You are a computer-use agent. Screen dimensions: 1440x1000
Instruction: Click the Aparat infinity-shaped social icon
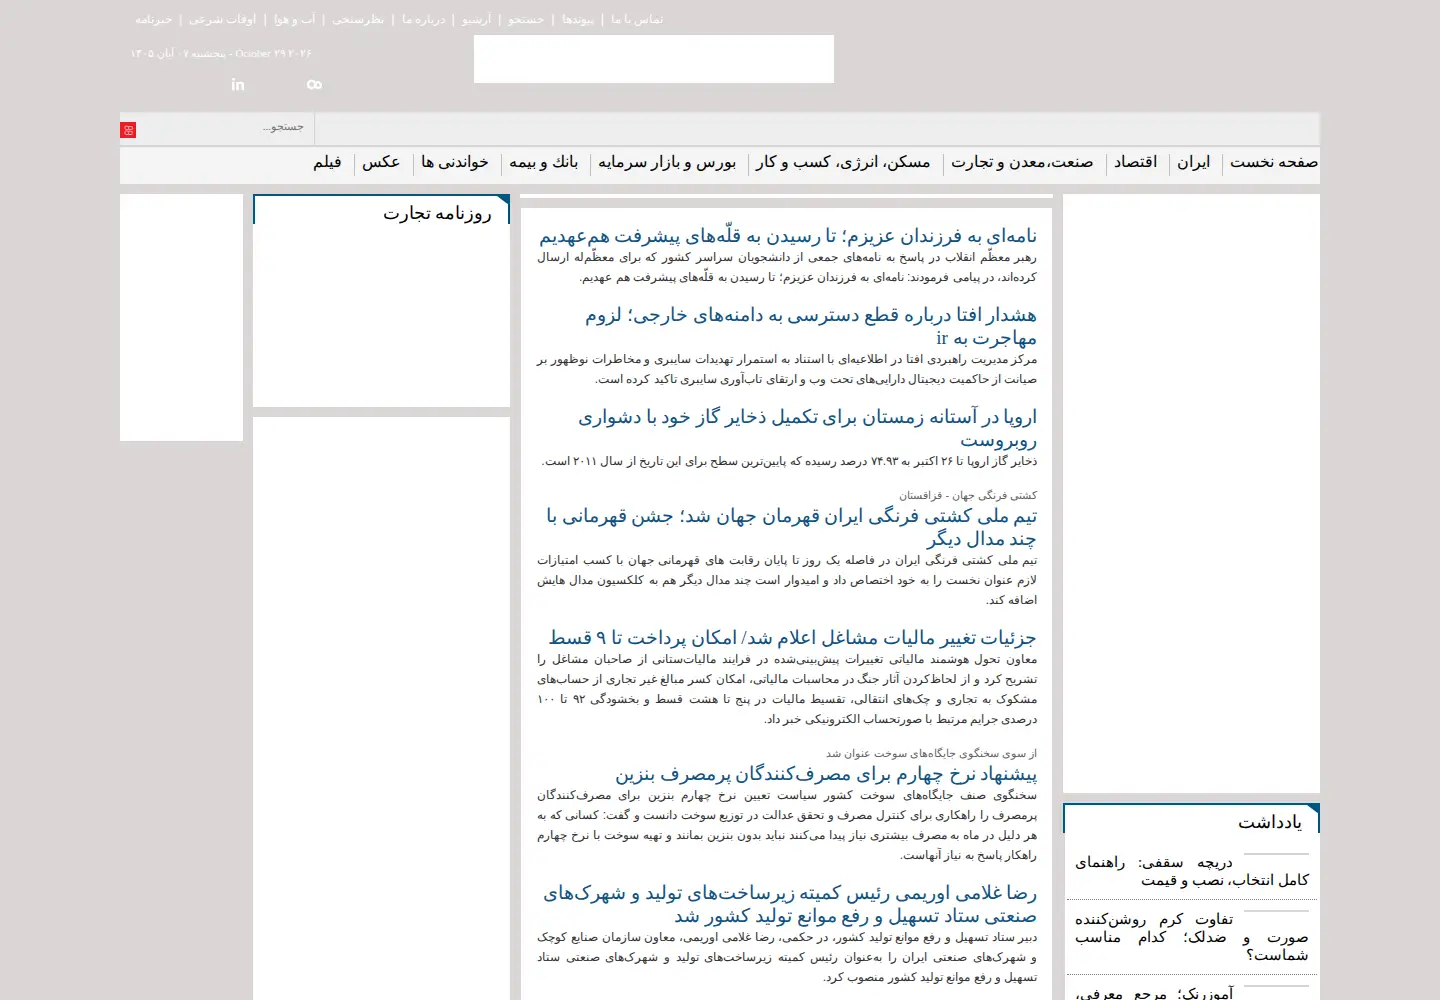pos(314,84)
